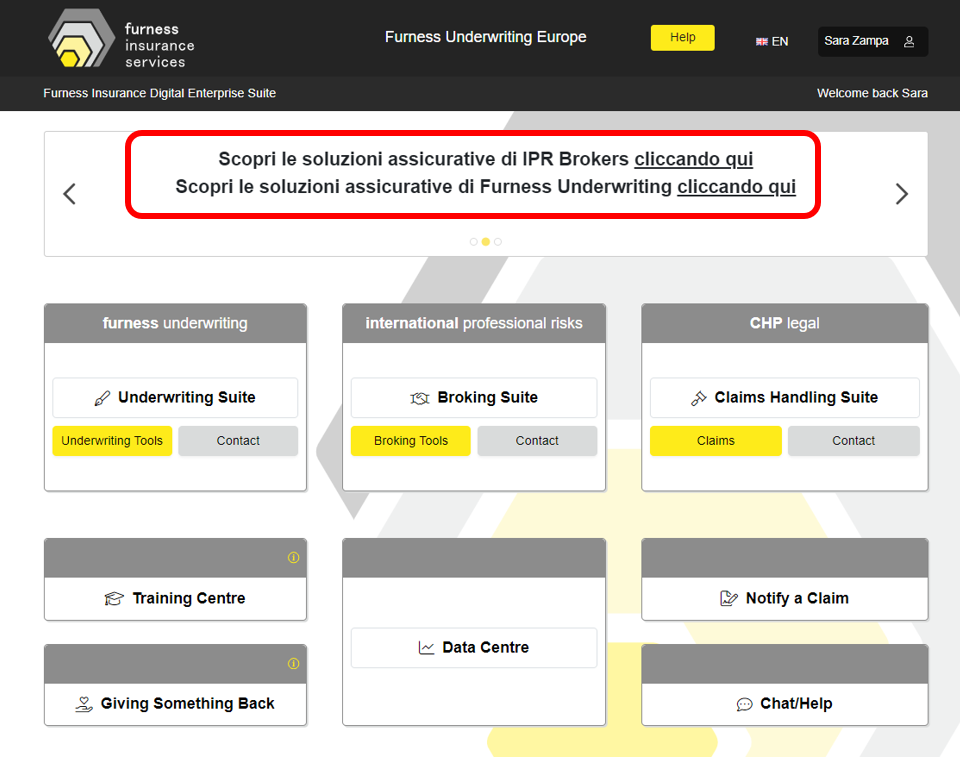Viewport: 960px width, 757px height.
Task: Click the info icon on Giving Something Back card
Action: [293, 664]
